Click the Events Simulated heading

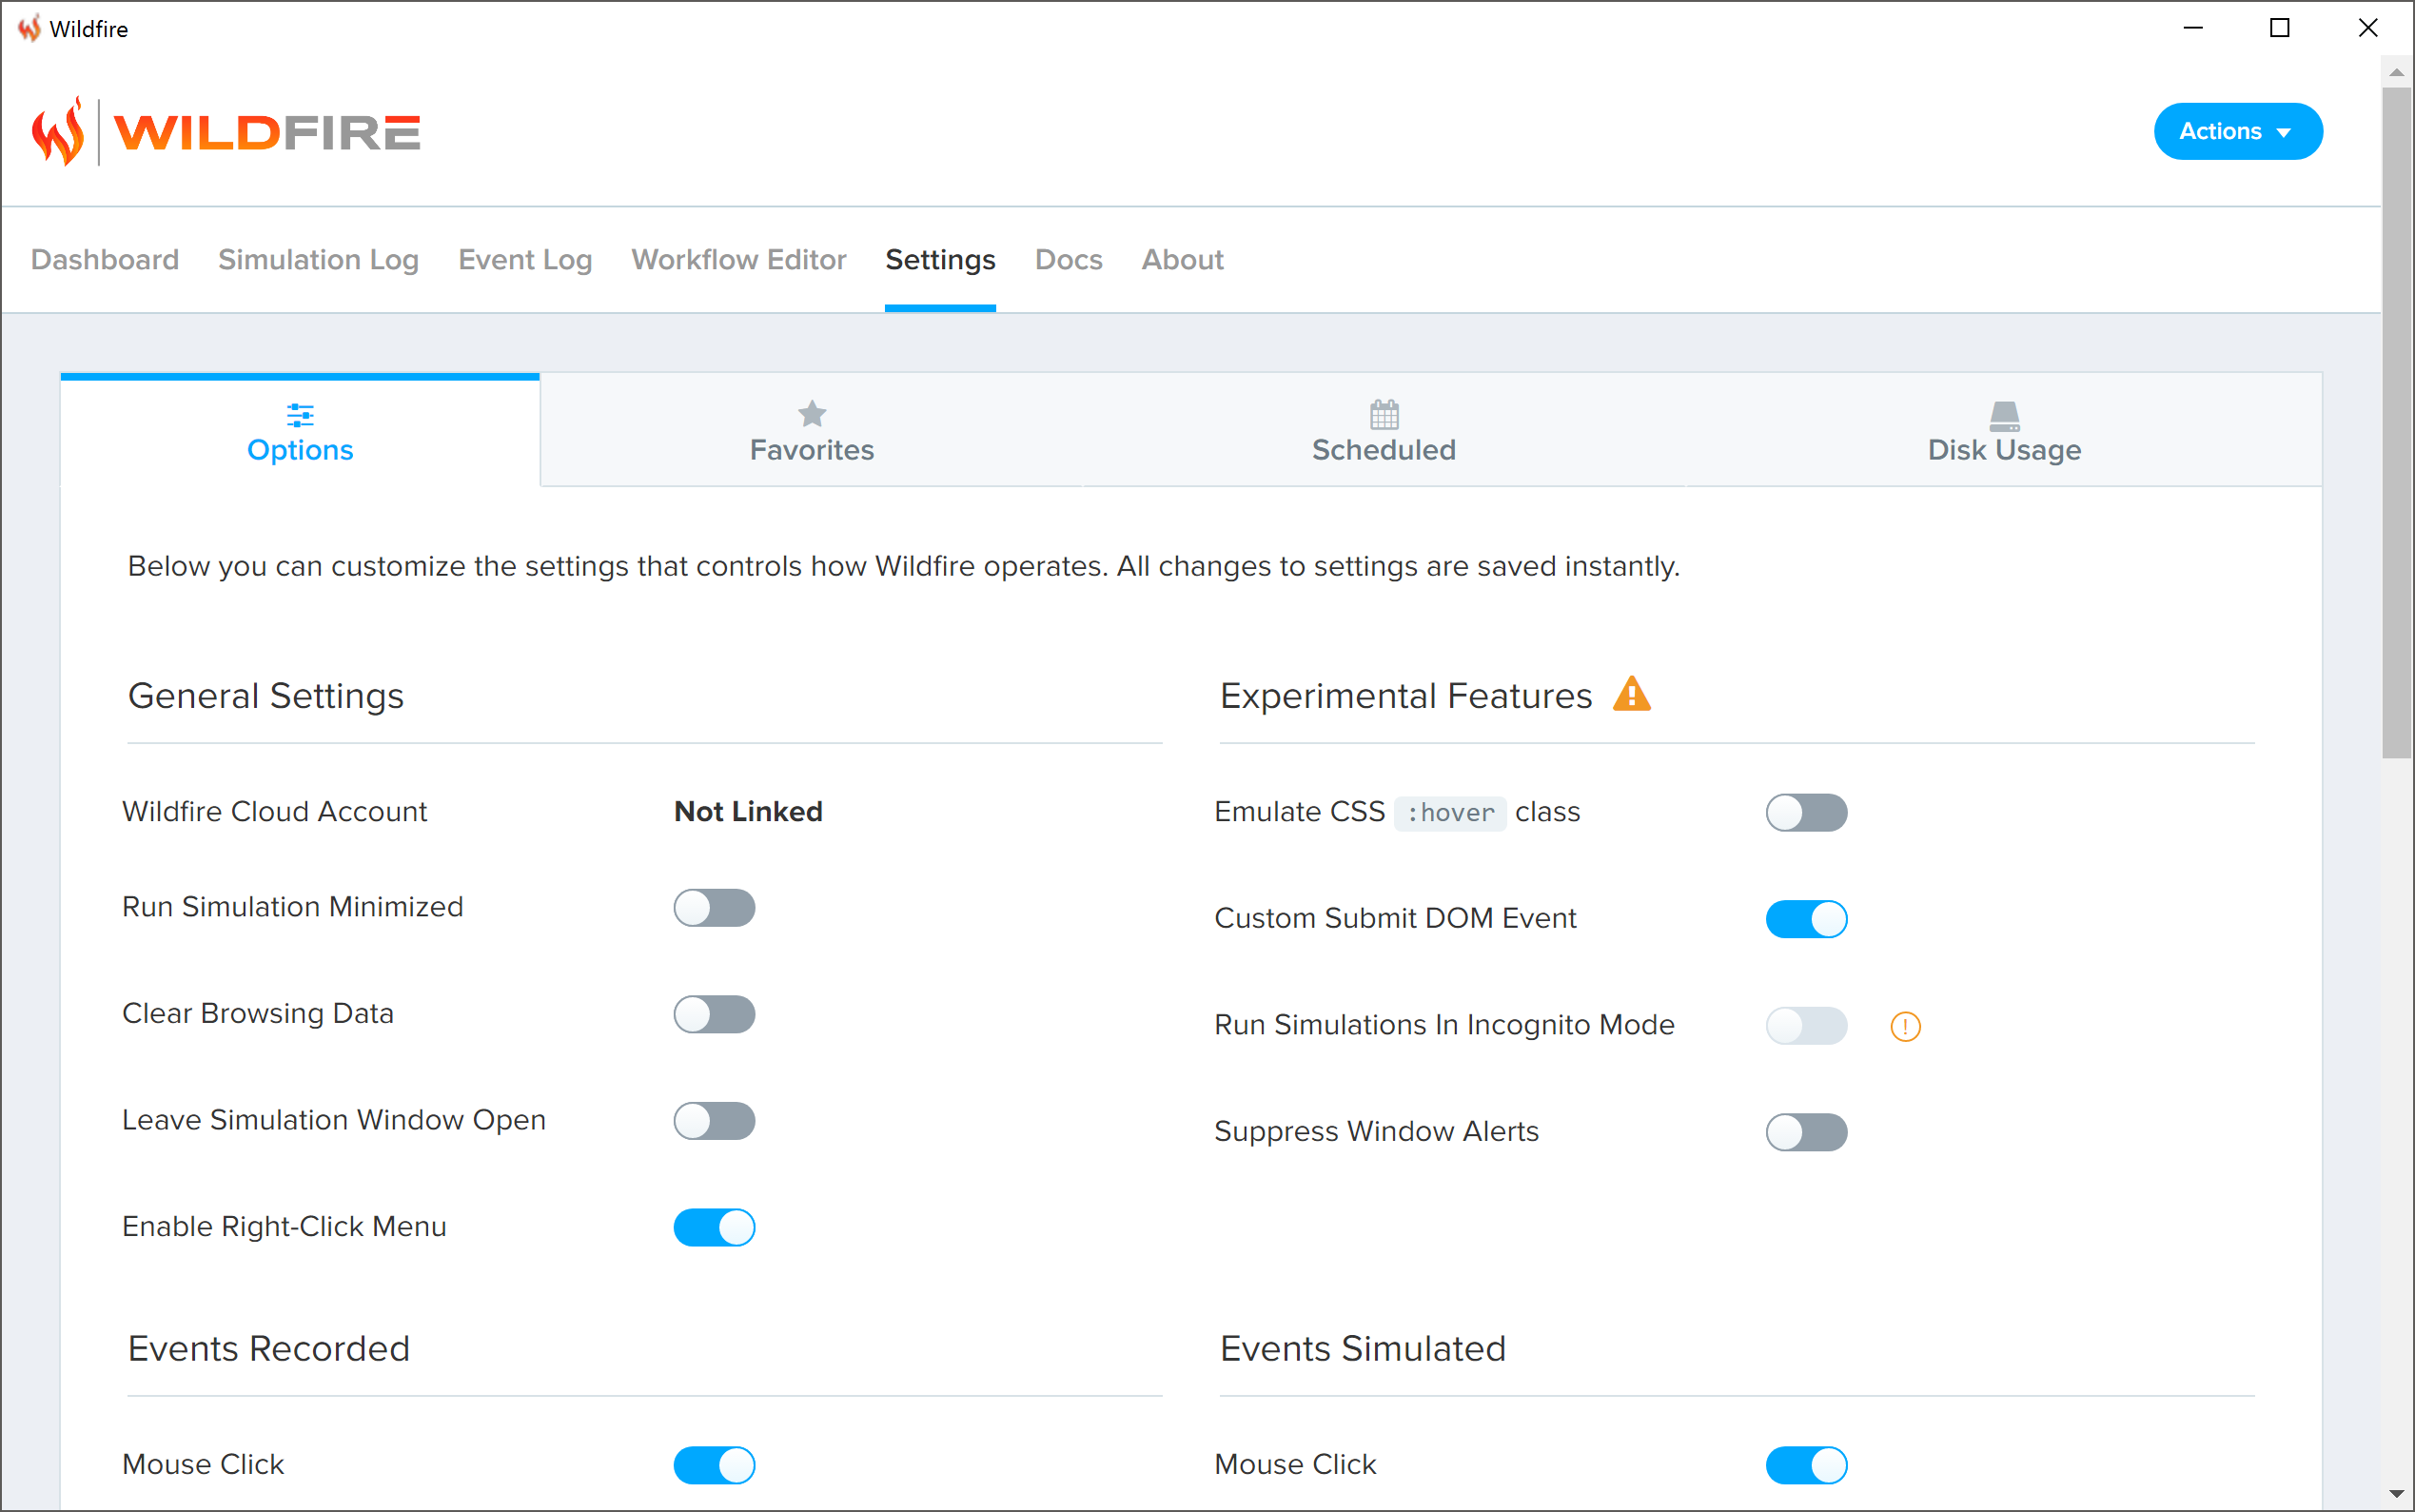1363,1349
